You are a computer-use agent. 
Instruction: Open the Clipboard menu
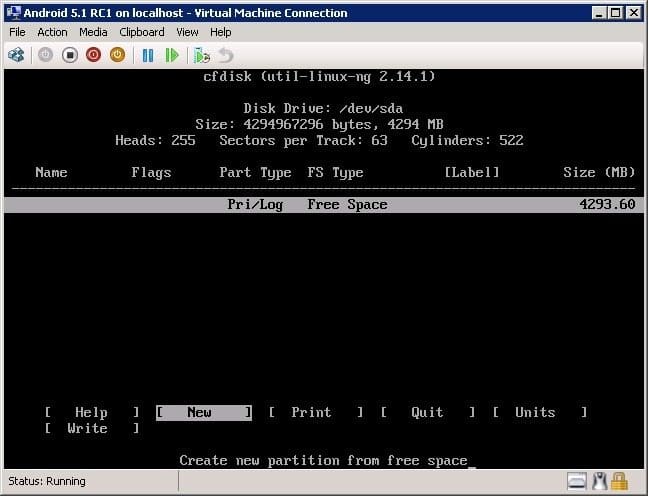click(x=142, y=32)
